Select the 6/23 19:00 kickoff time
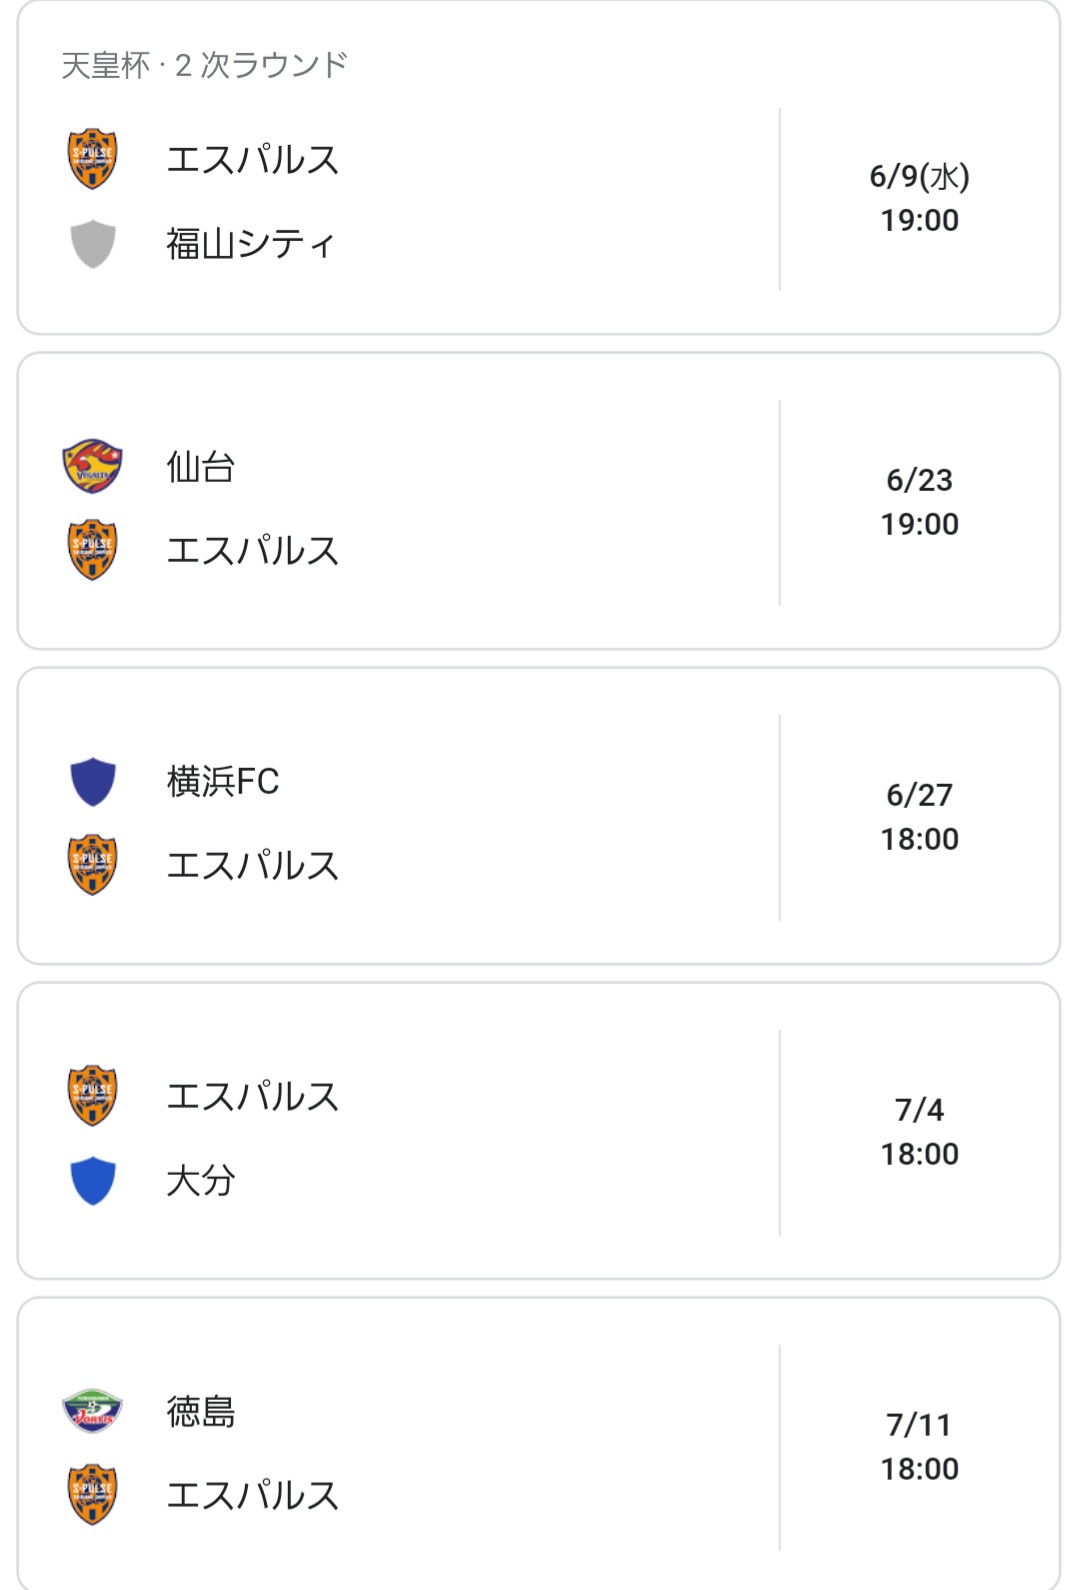Viewport: 1077px width, 1590px height. coord(919,502)
